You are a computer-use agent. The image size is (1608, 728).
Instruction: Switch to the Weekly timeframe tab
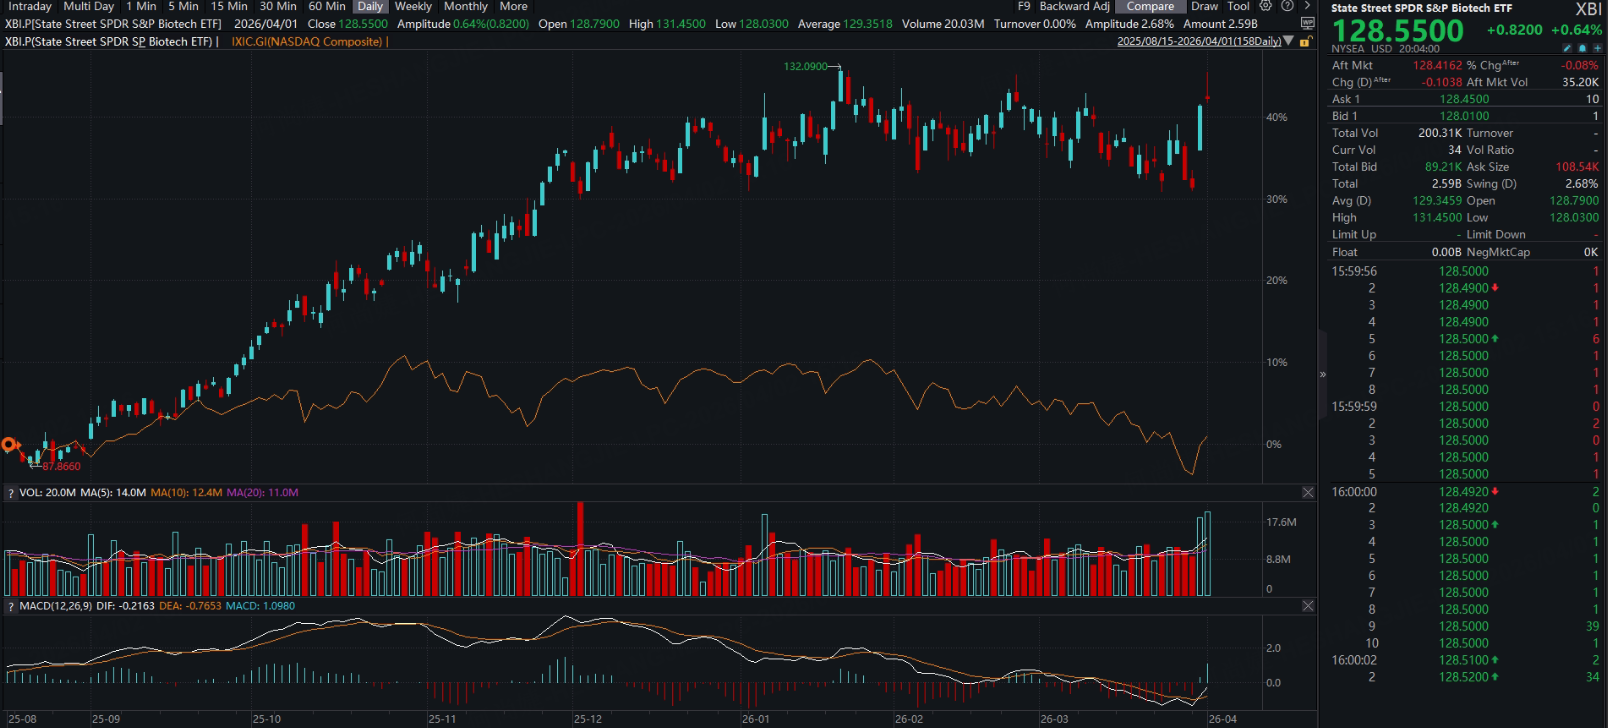click(x=413, y=6)
